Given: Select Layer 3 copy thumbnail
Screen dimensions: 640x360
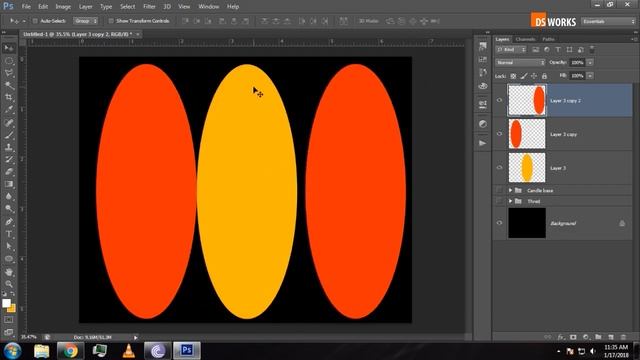Looking at the screenshot, I should [x=527, y=134].
